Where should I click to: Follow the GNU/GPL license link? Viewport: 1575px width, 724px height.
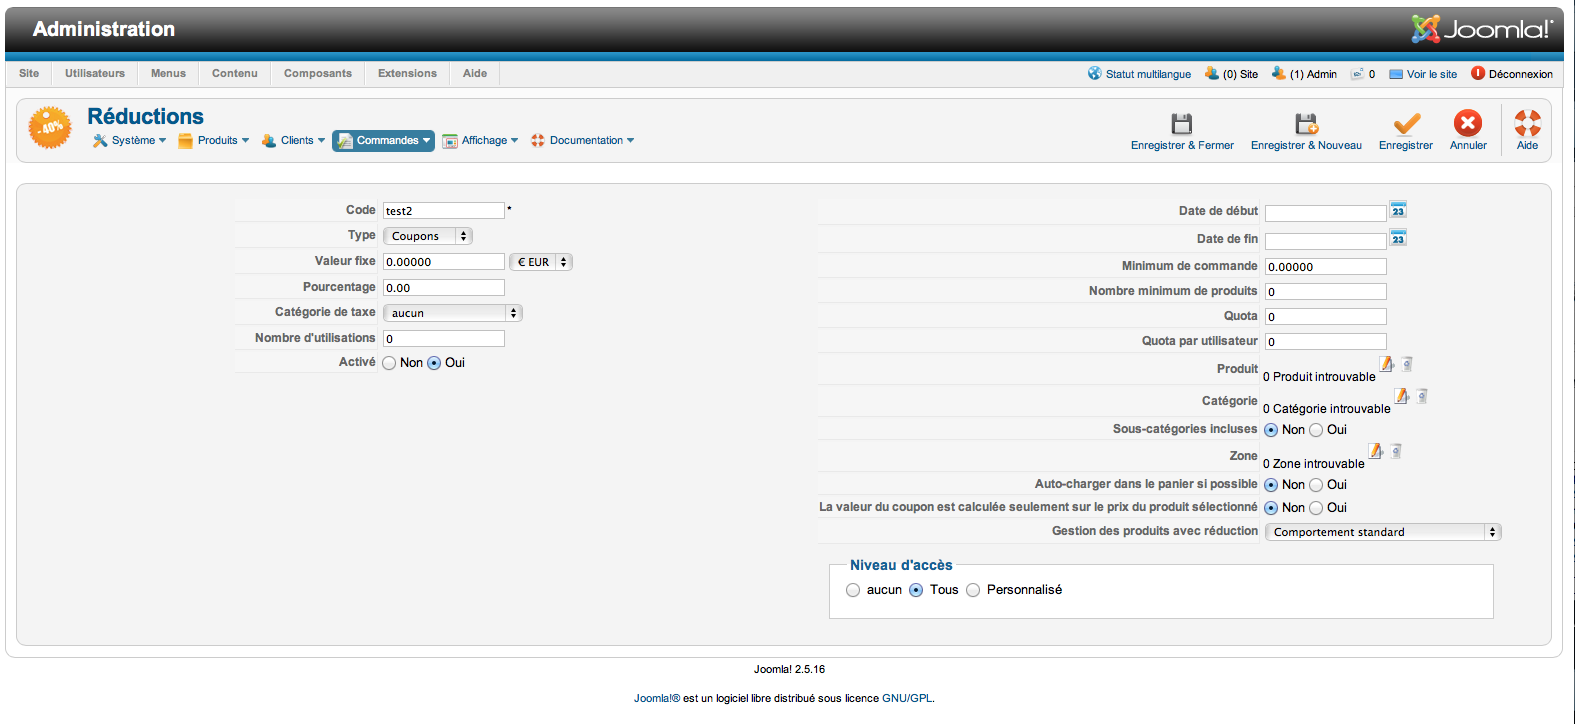click(907, 699)
